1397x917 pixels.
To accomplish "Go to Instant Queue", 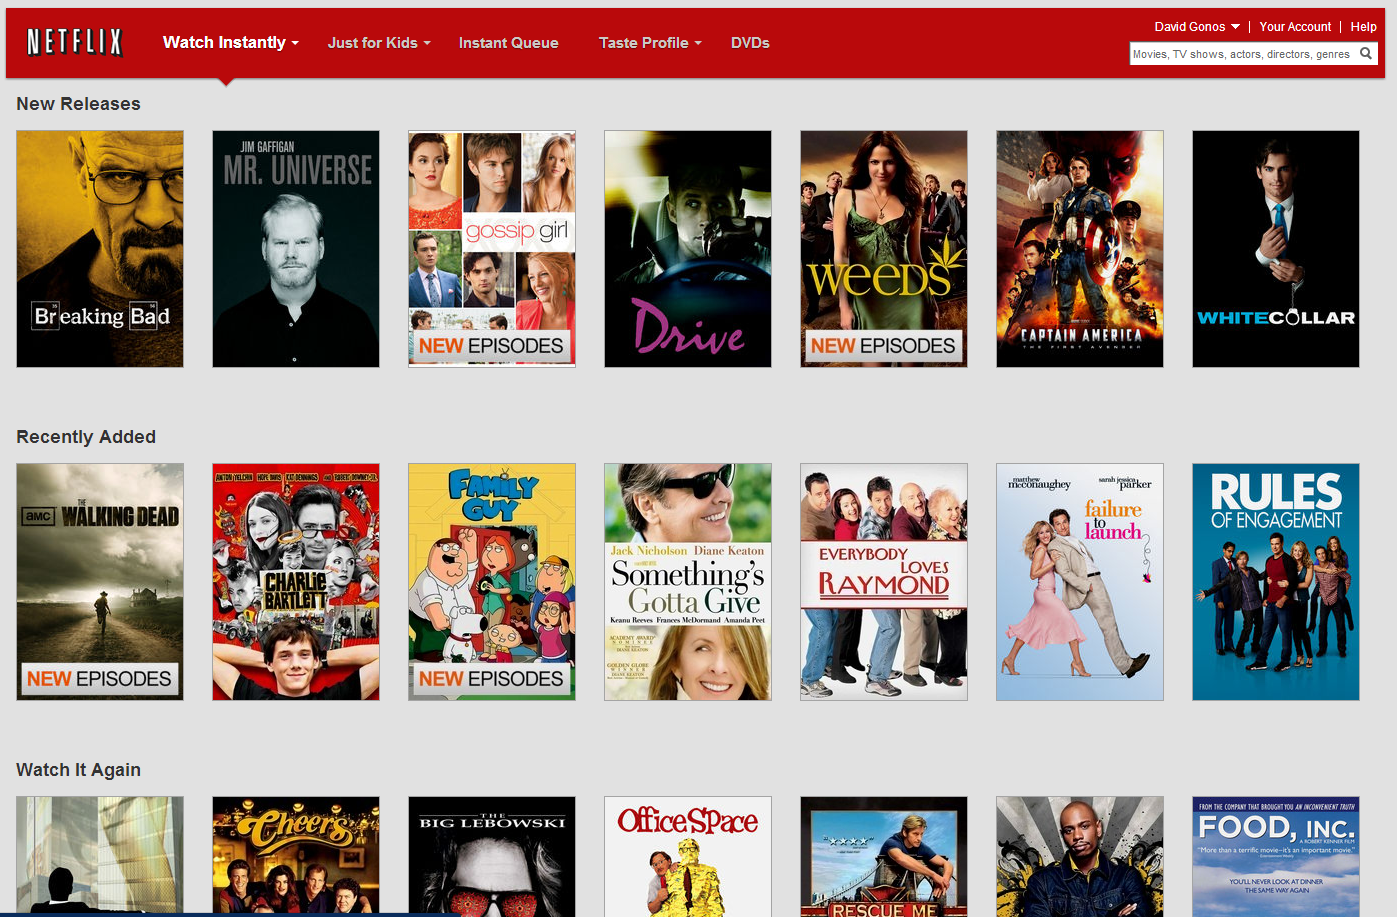I will 508,43.
